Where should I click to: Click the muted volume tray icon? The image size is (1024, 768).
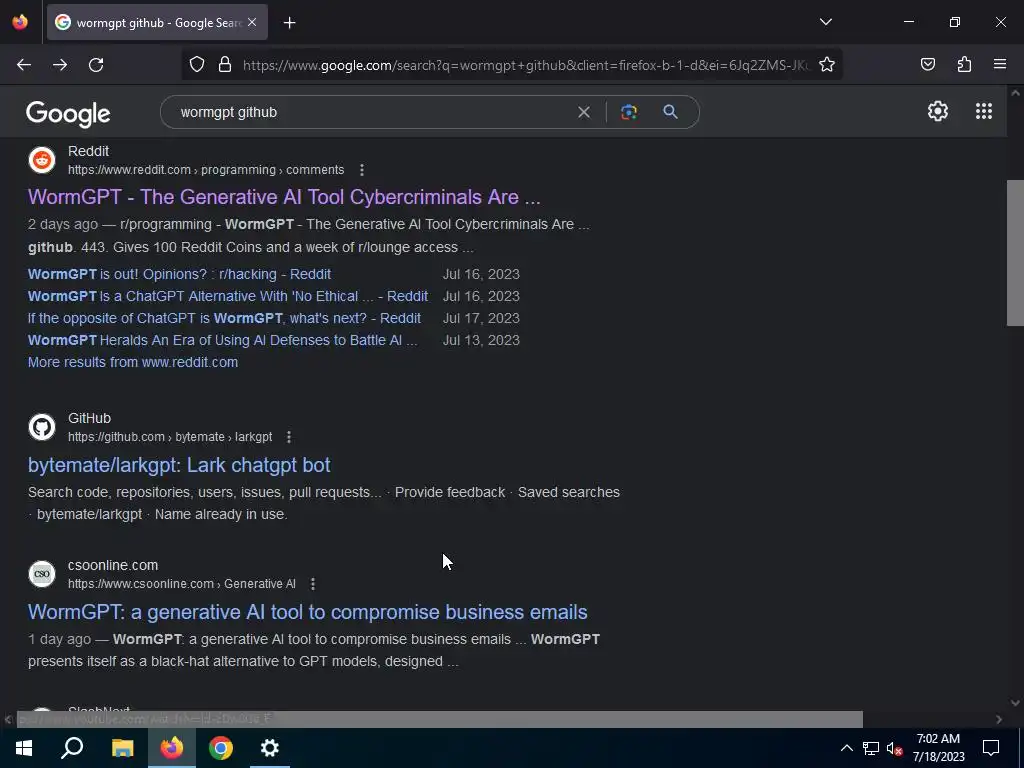[895, 748]
